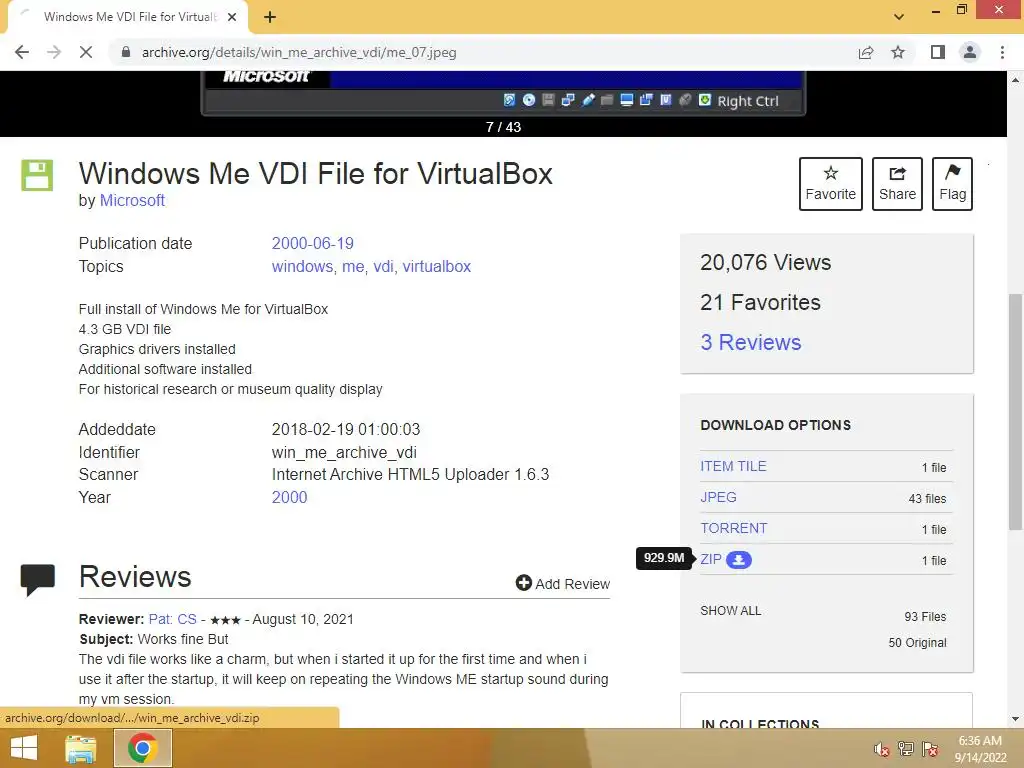Open the Action Center flag icon
This screenshot has height=768, width=1024.
[x=930, y=749]
